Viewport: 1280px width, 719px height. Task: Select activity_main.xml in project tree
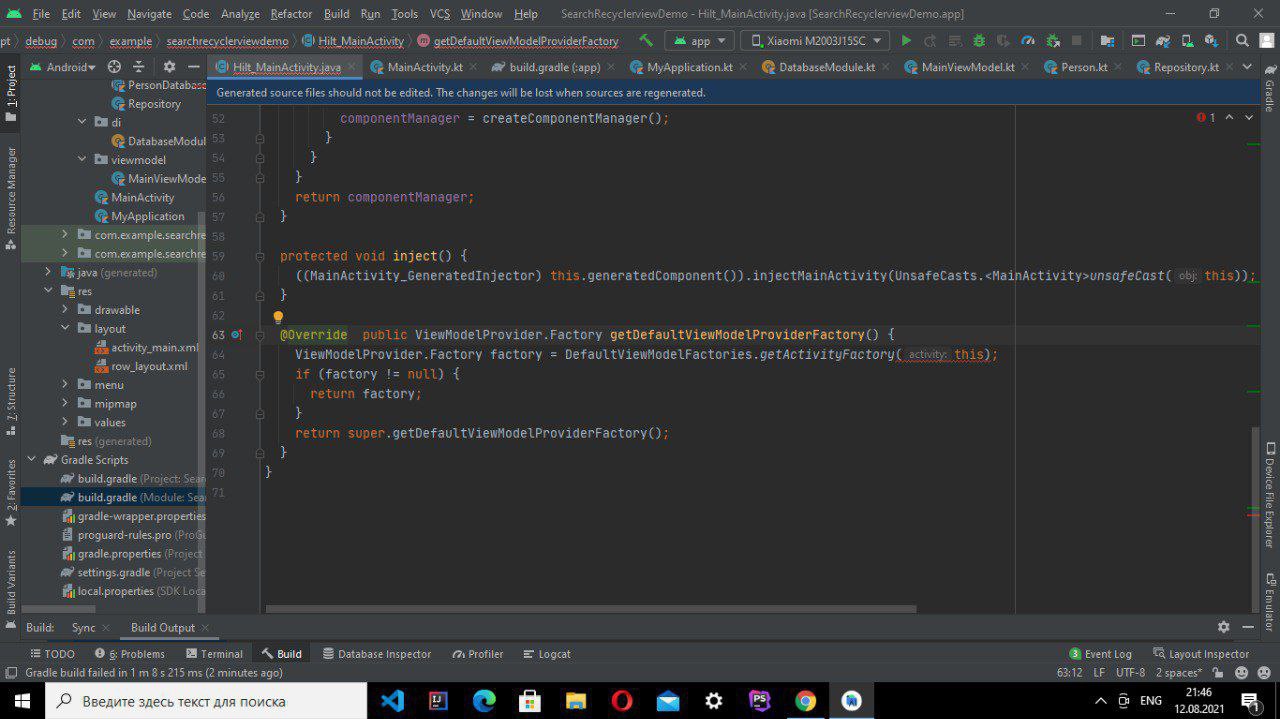pyautogui.click(x=155, y=348)
